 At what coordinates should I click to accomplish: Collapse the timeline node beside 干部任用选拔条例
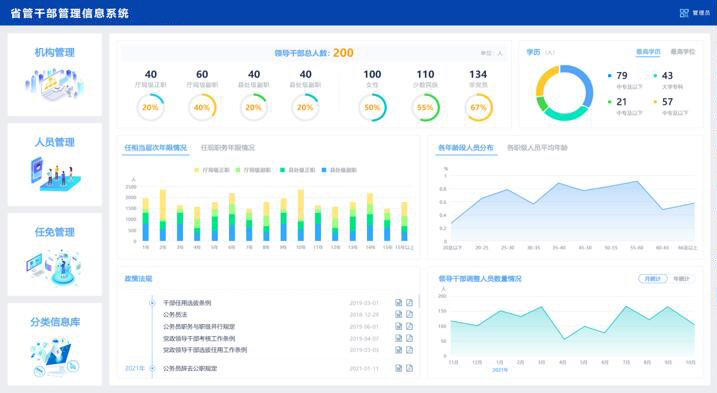152,302
